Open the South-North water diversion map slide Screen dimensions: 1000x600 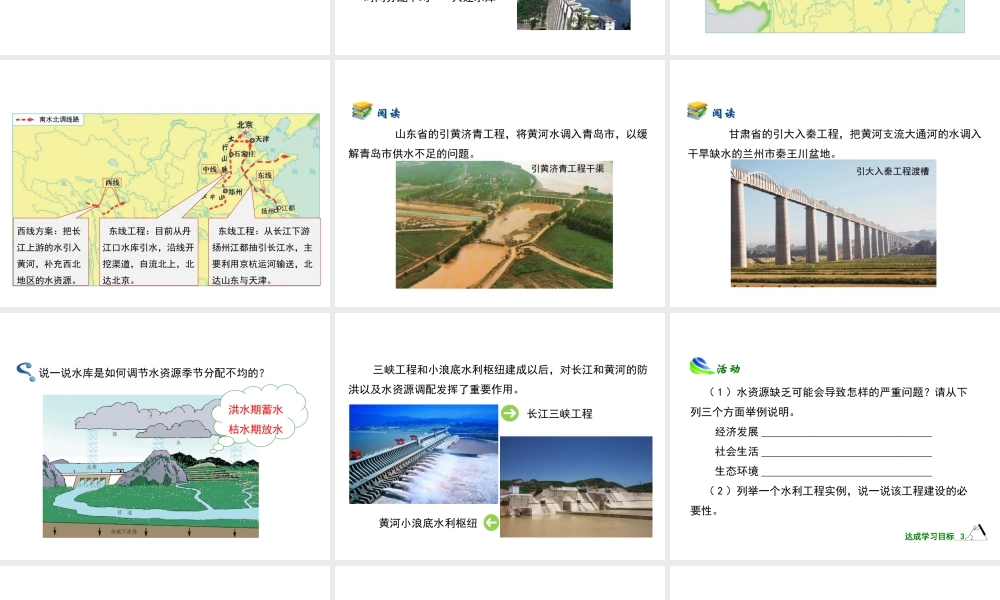tap(165, 183)
